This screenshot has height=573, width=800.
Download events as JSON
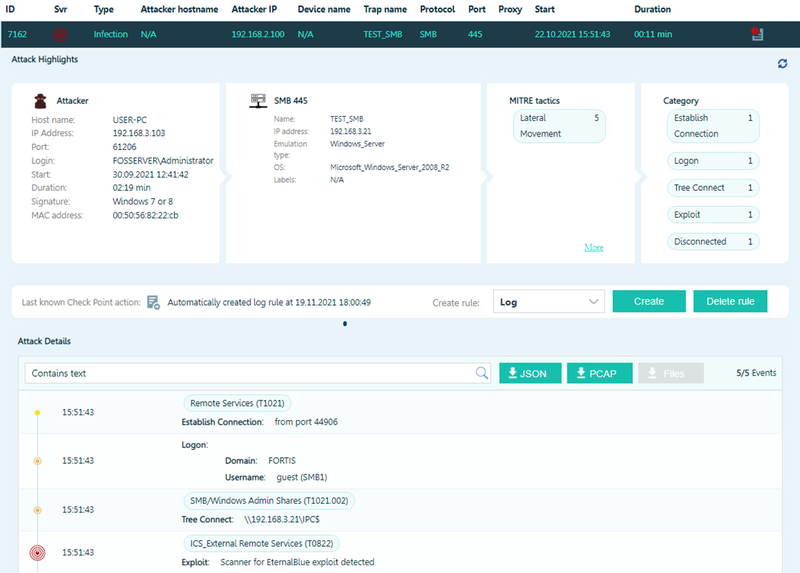point(530,373)
